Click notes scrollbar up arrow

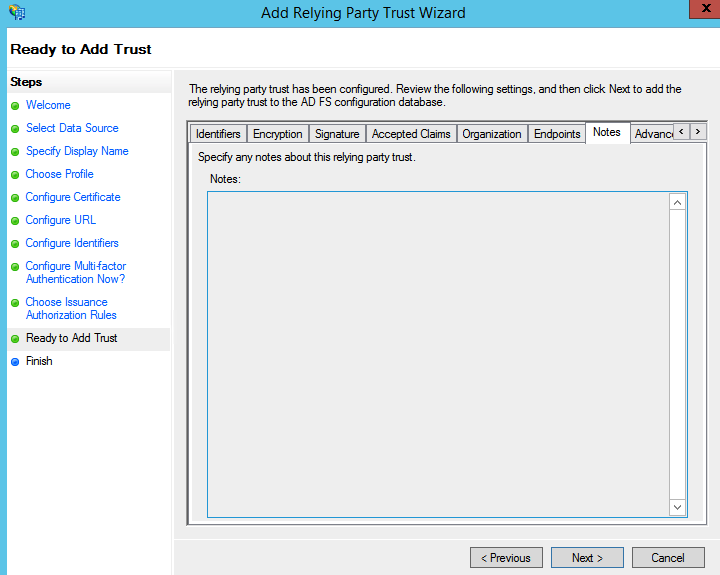[677, 203]
